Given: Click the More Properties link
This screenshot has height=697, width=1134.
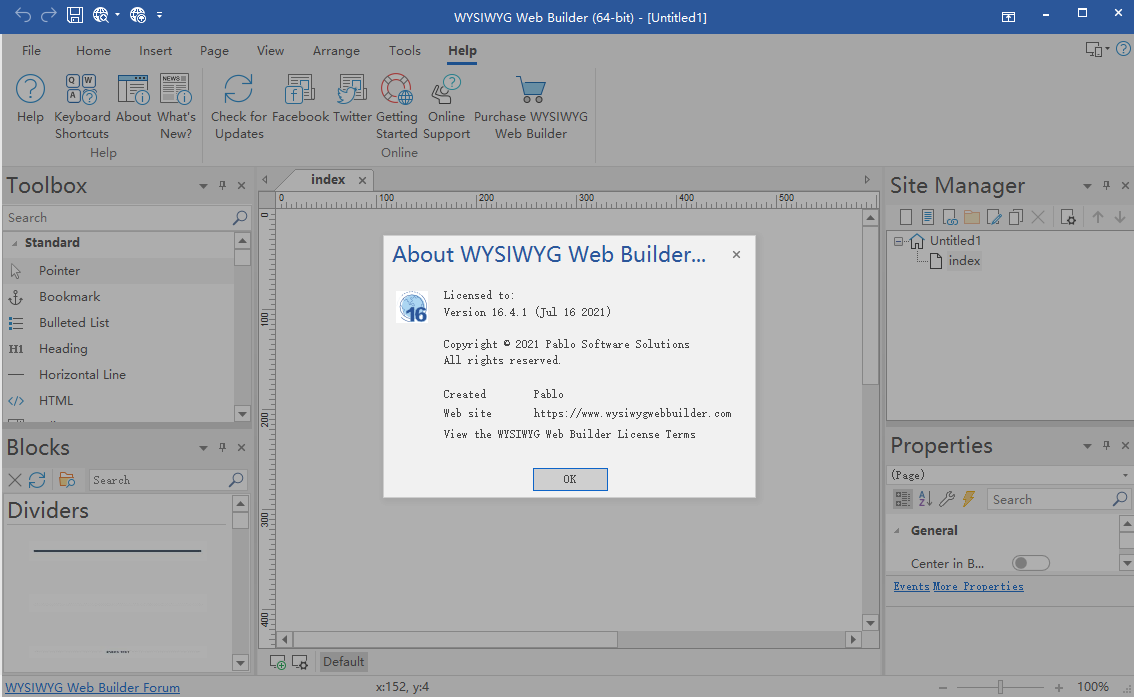Looking at the screenshot, I should (x=977, y=586).
